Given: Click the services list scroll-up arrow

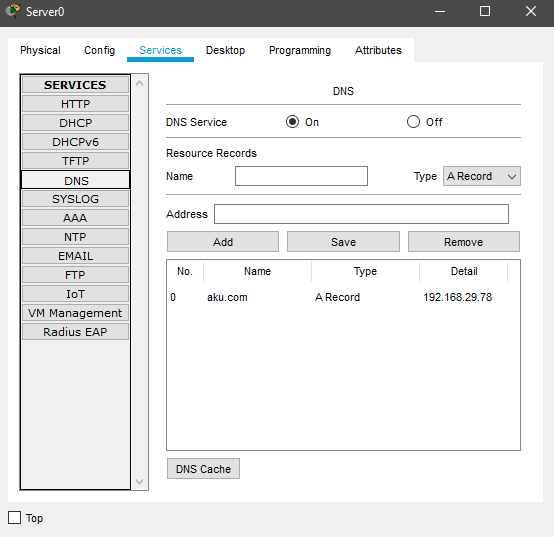Looking at the screenshot, I should (140, 83).
